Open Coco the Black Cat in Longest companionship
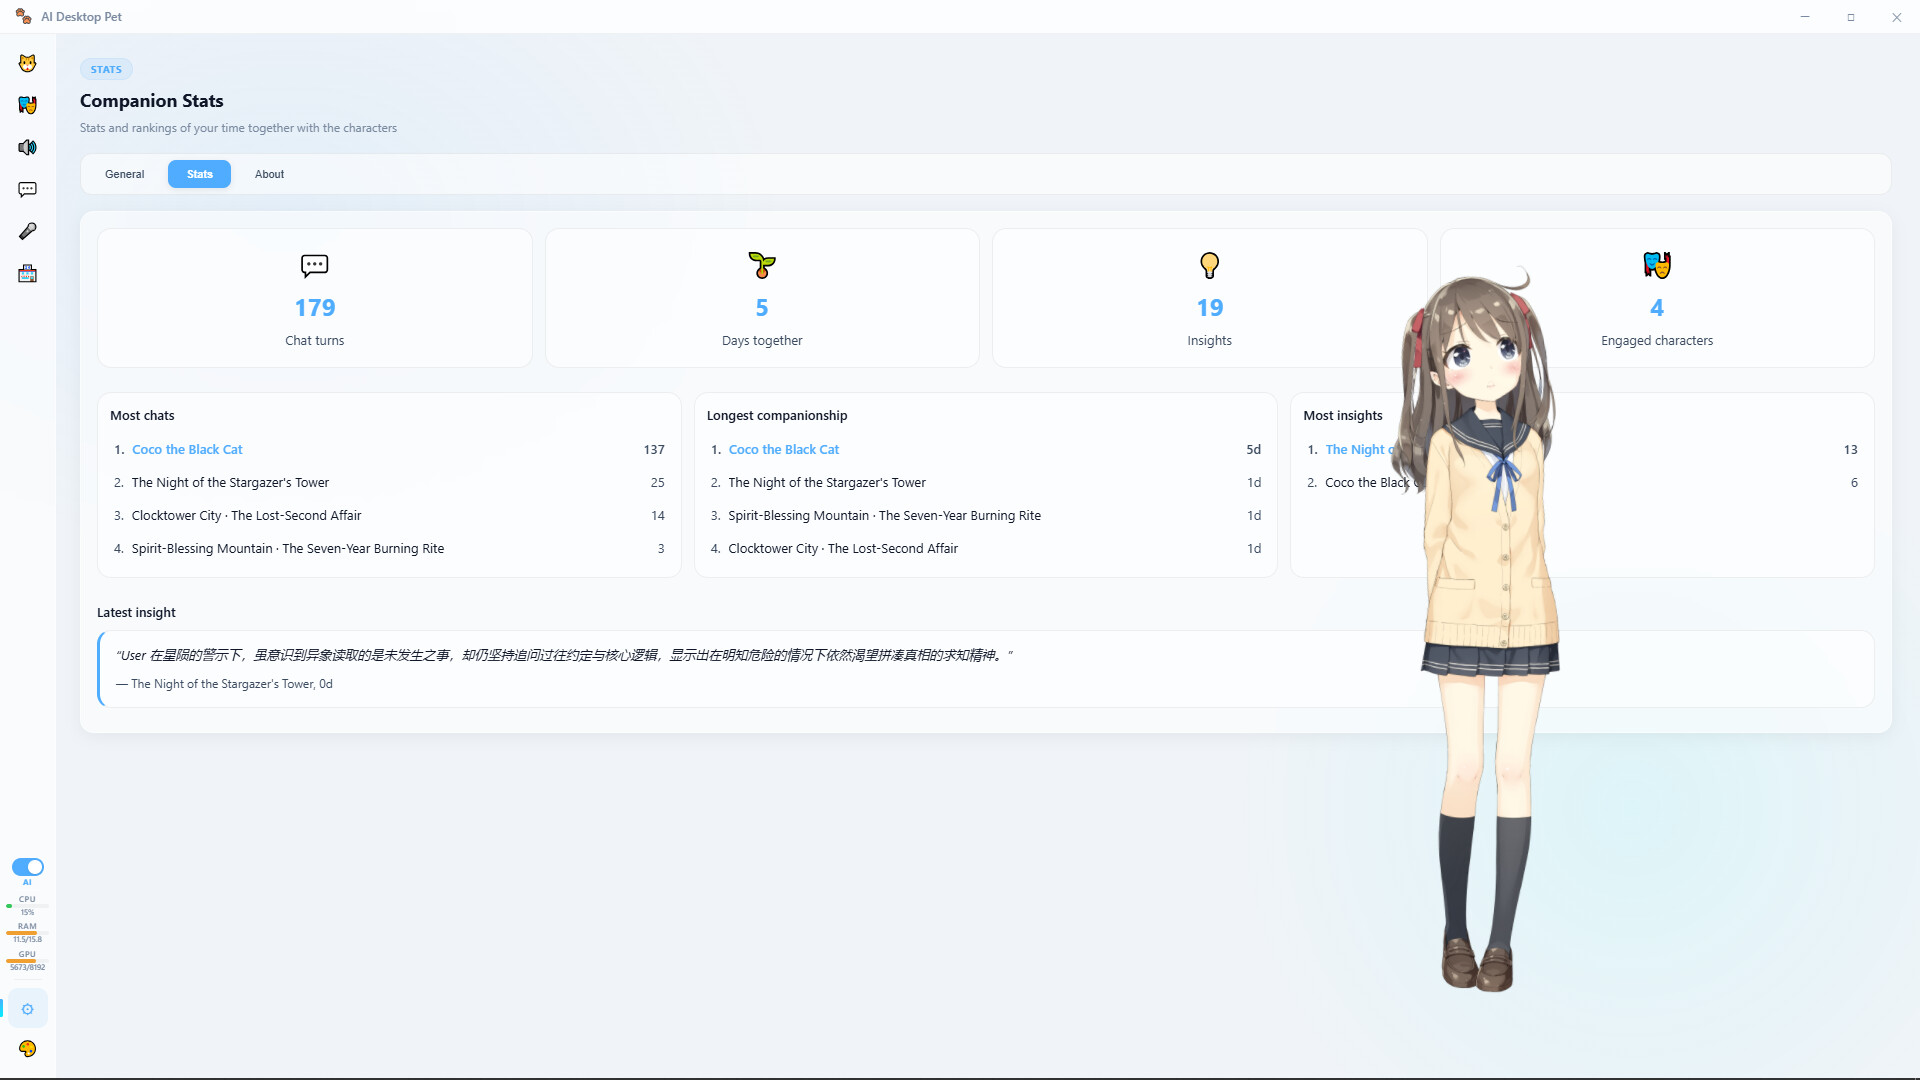 [x=783, y=450]
